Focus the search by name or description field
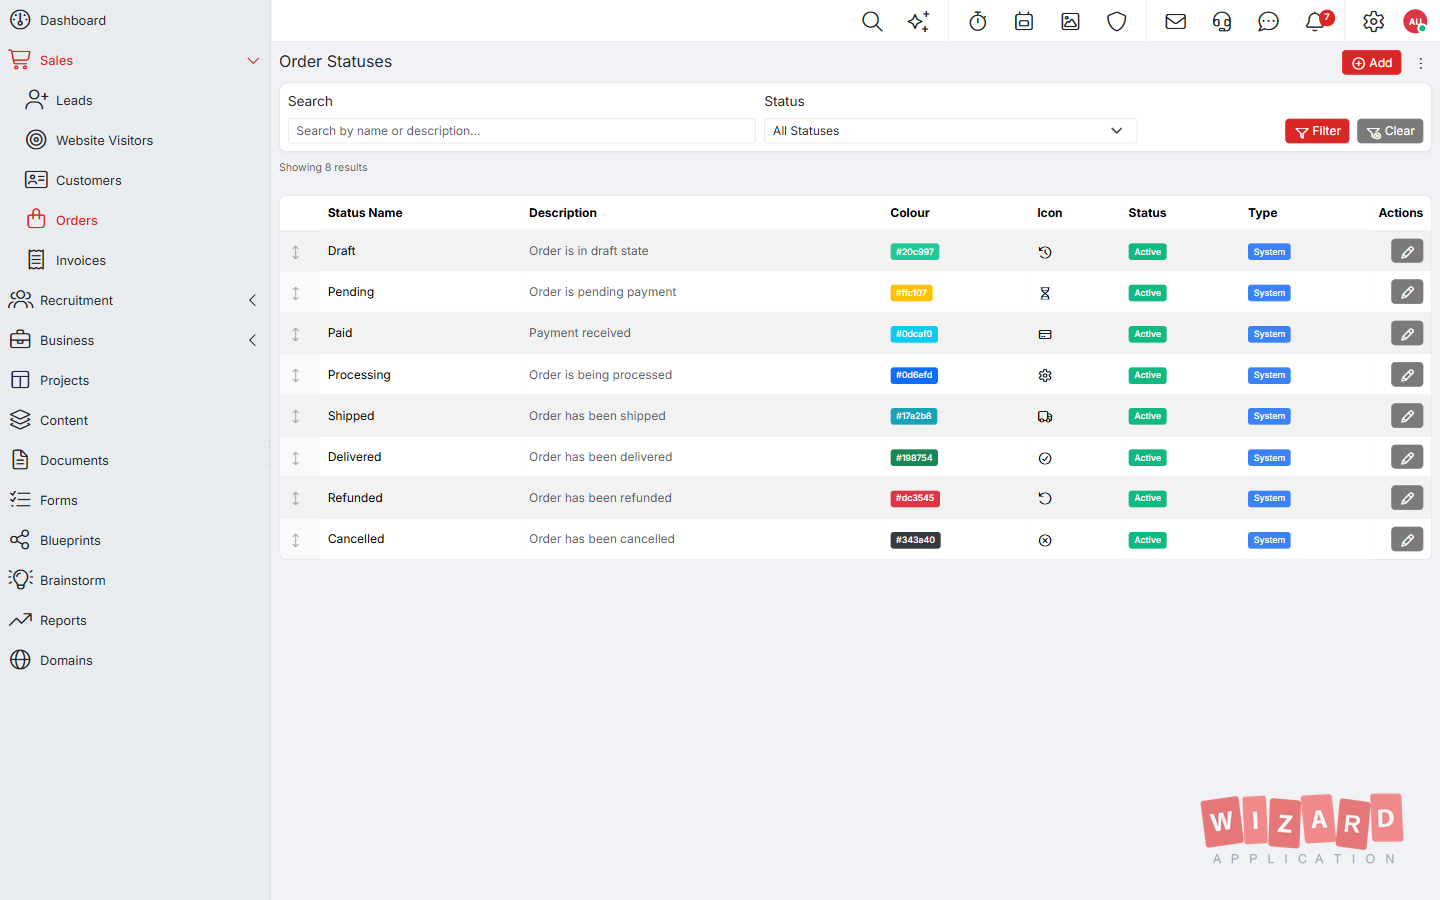1440x900 pixels. (x=521, y=131)
